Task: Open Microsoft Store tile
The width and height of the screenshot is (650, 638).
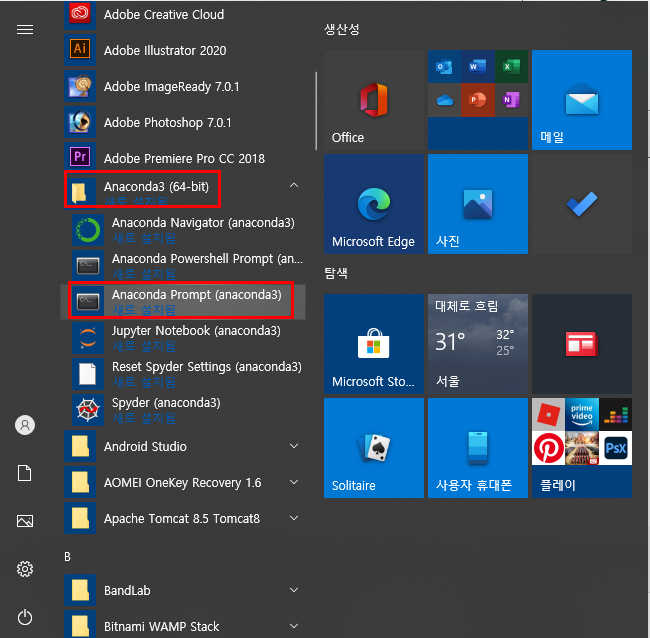Action: (374, 344)
